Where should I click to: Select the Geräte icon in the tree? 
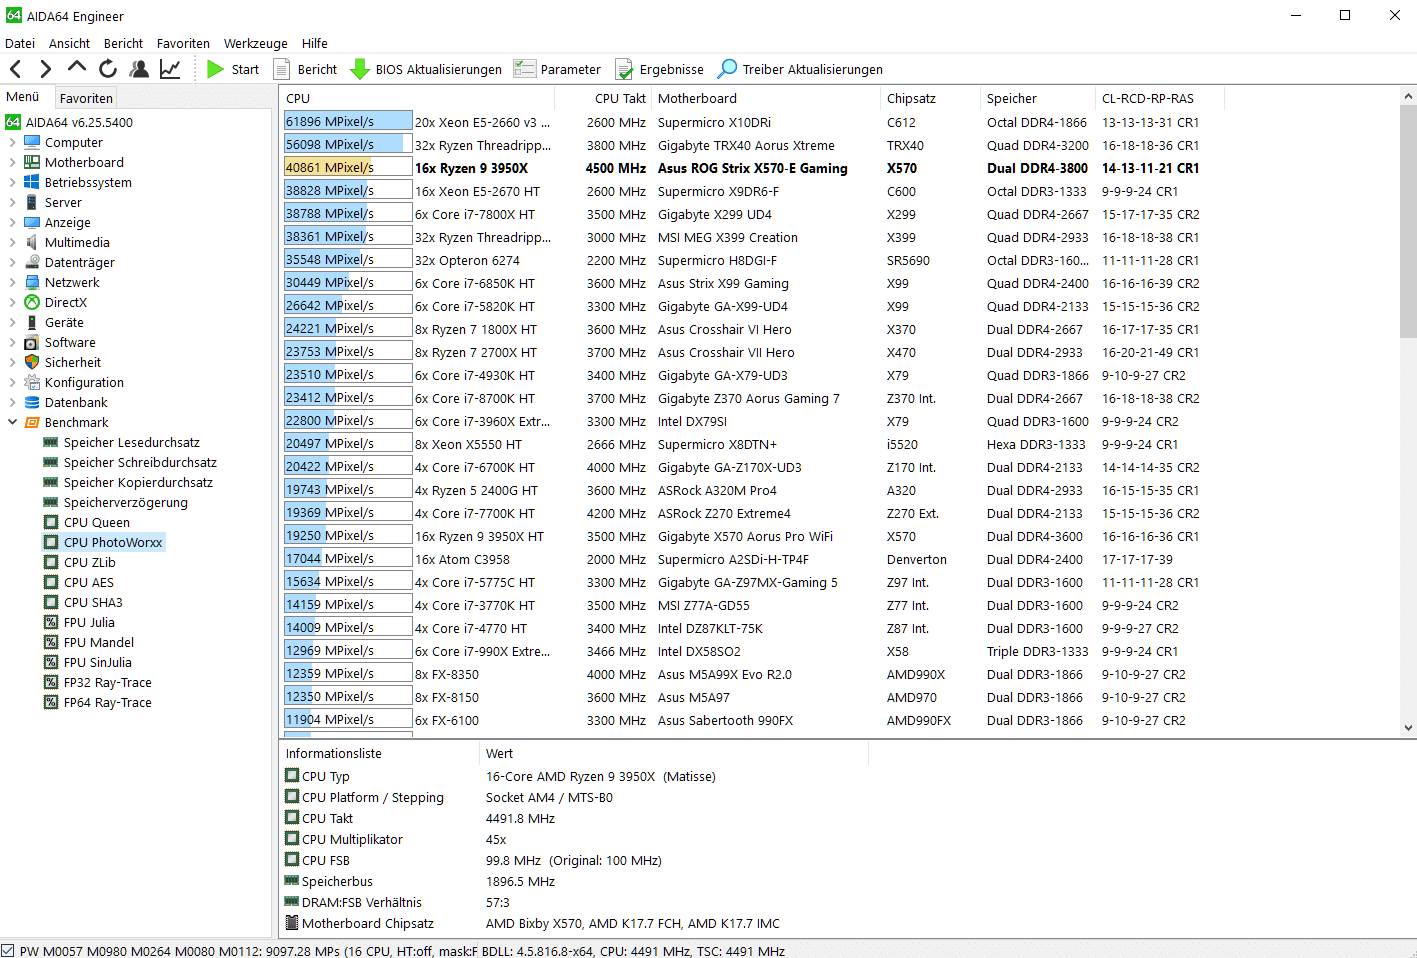click(x=32, y=322)
